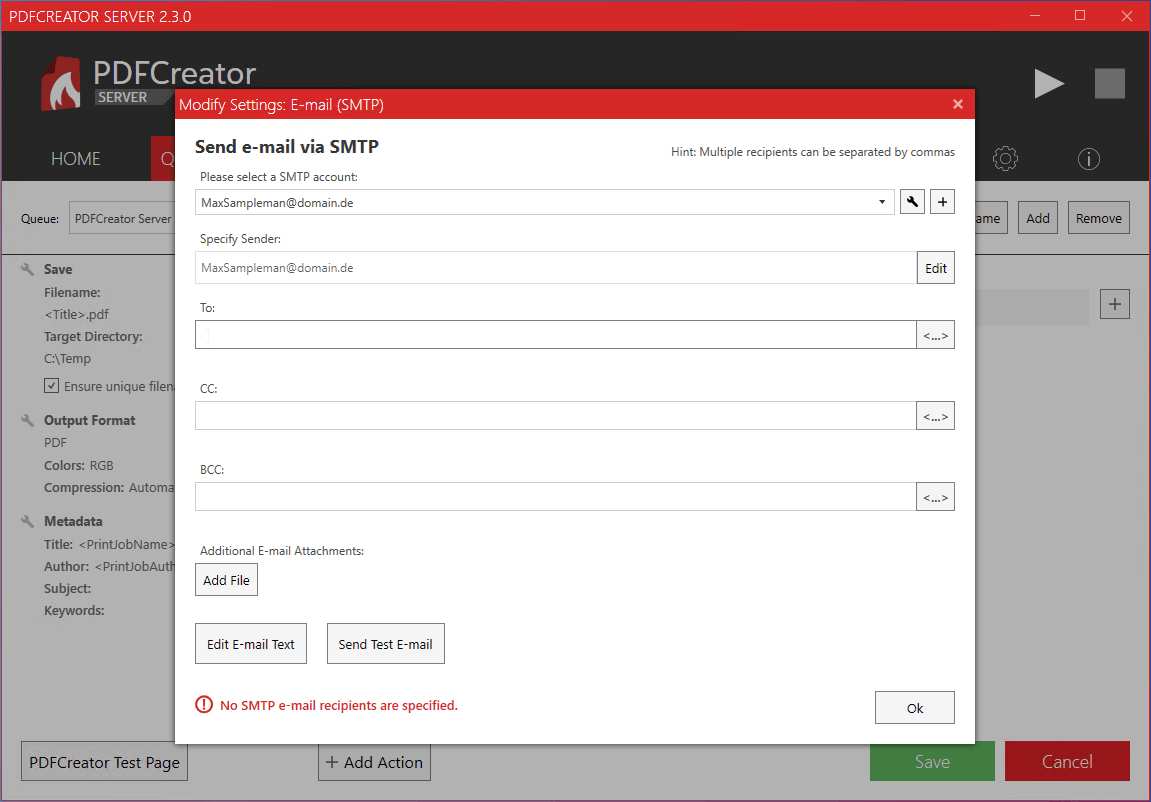Open the info/about page
The image size is (1151, 802).
[1089, 158]
